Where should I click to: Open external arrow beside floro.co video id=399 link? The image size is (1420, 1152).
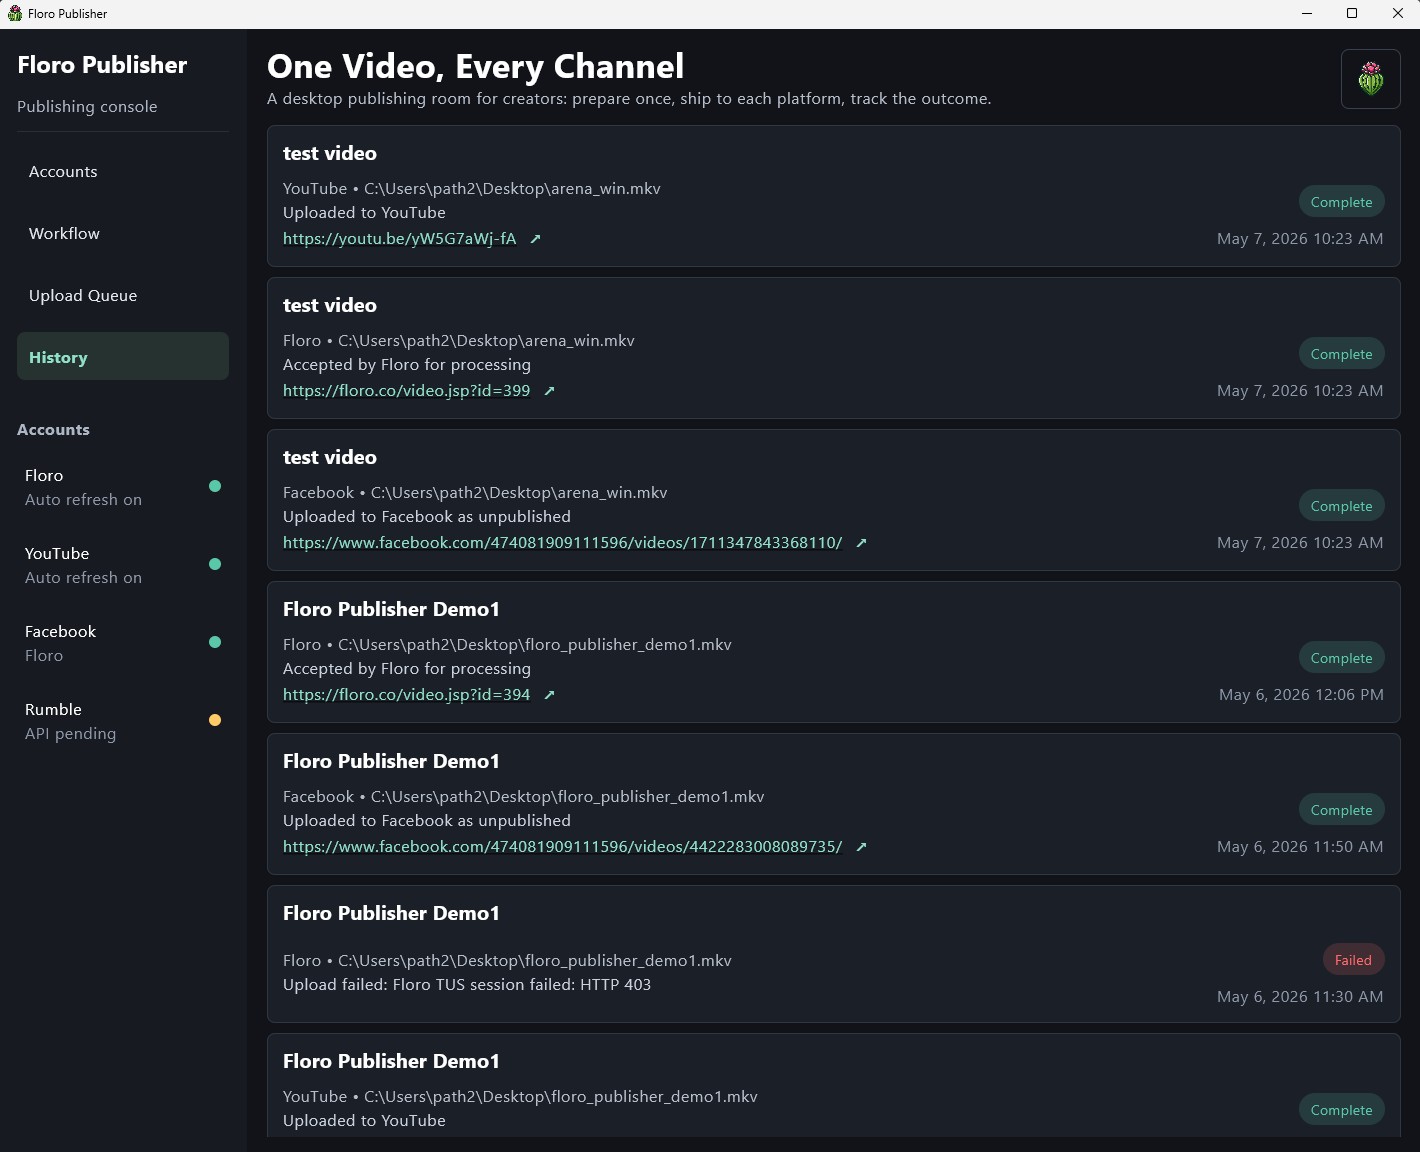(549, 391)
